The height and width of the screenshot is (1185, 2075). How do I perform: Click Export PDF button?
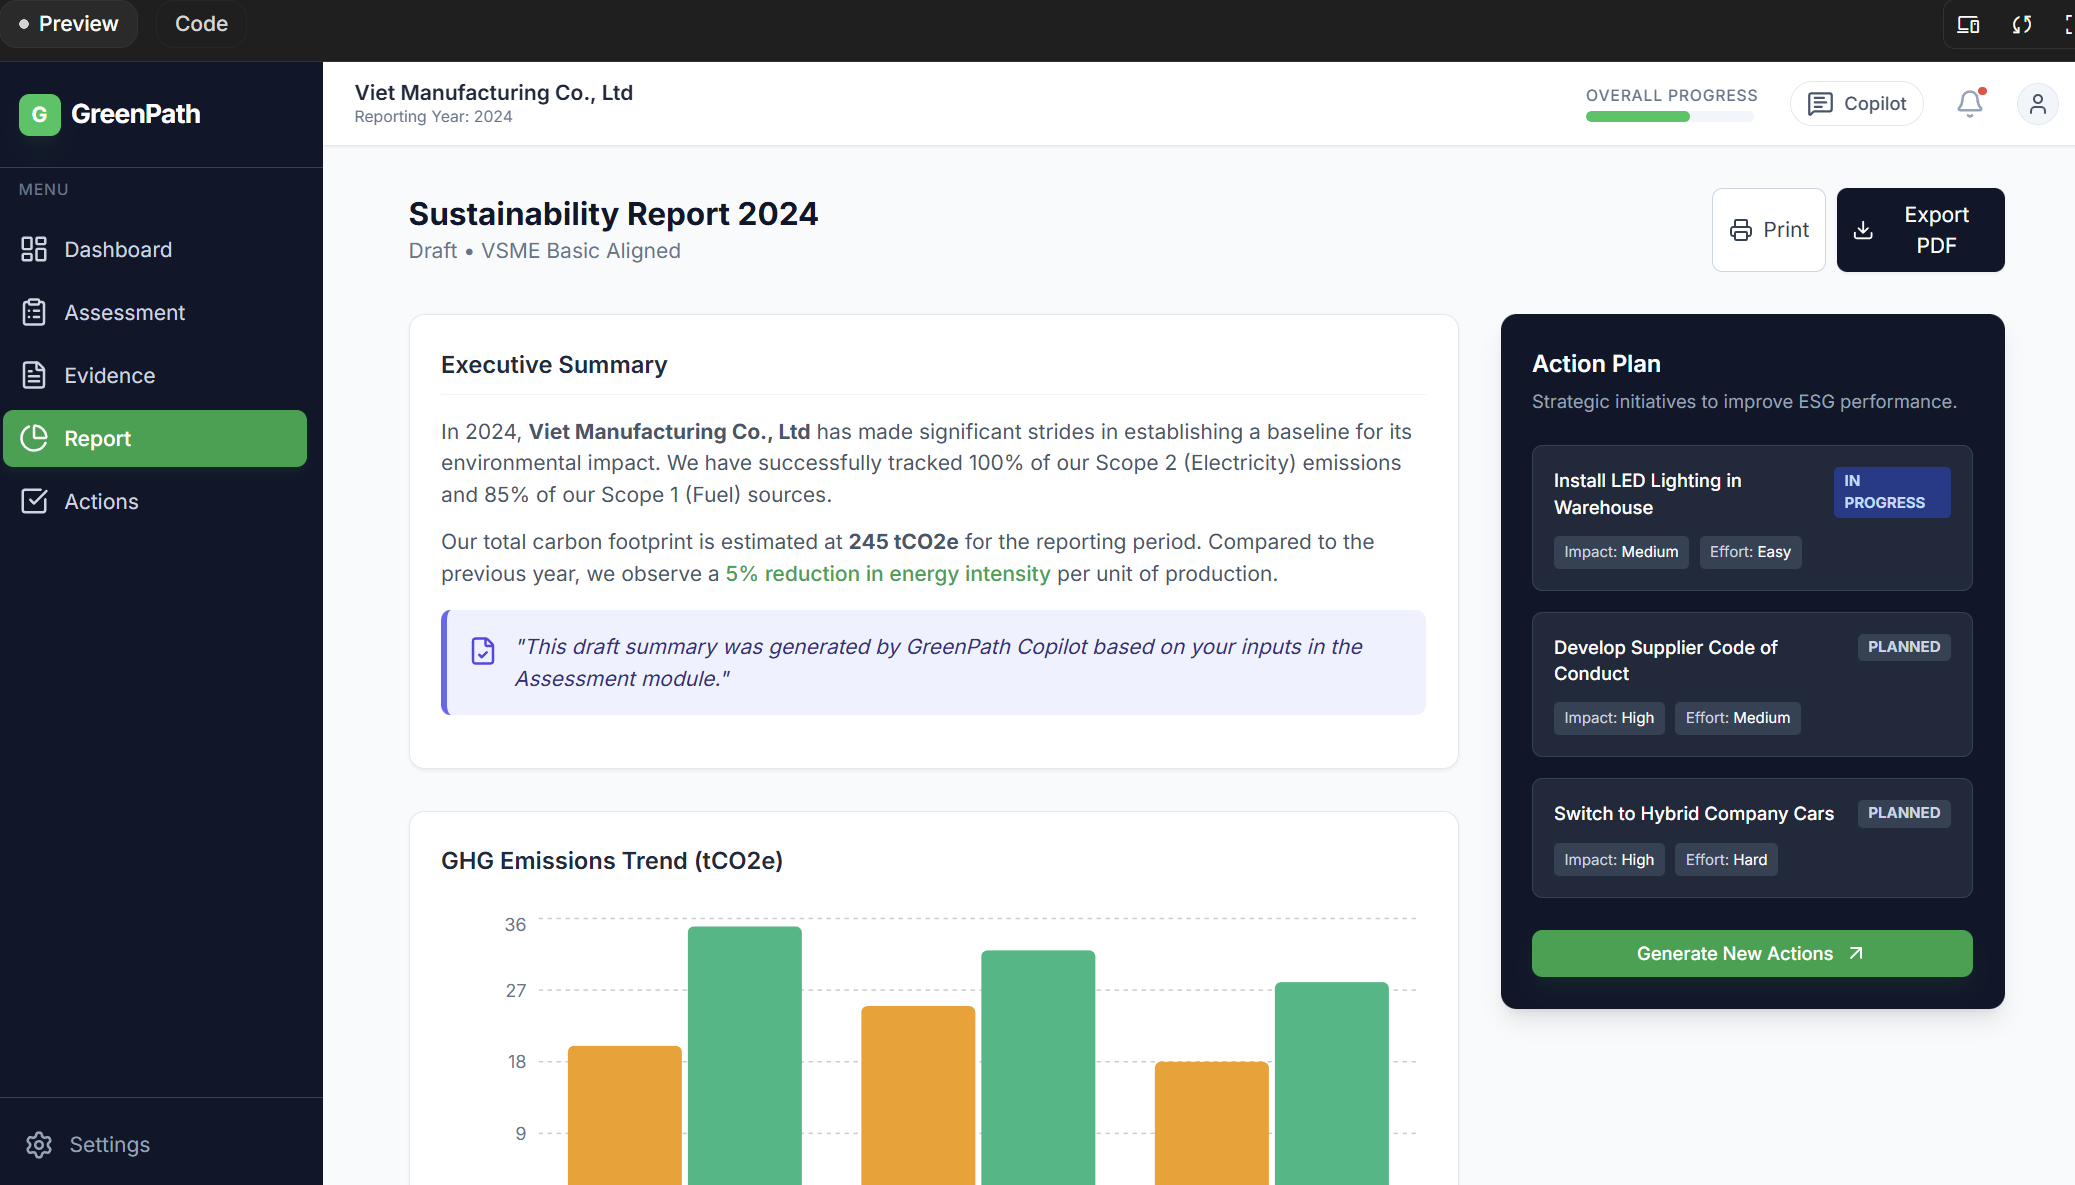point(1920,230)
